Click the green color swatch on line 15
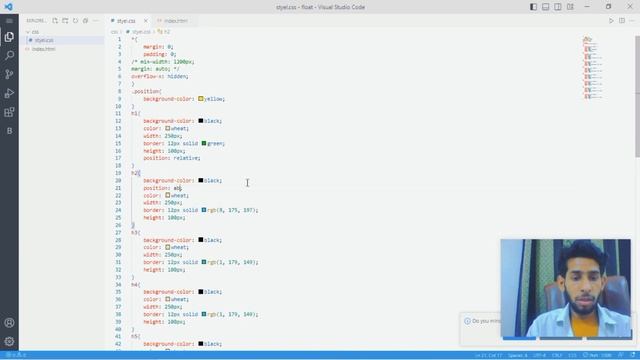The height and width of the screenshot is (360, 640). click(x=204, y=143)
